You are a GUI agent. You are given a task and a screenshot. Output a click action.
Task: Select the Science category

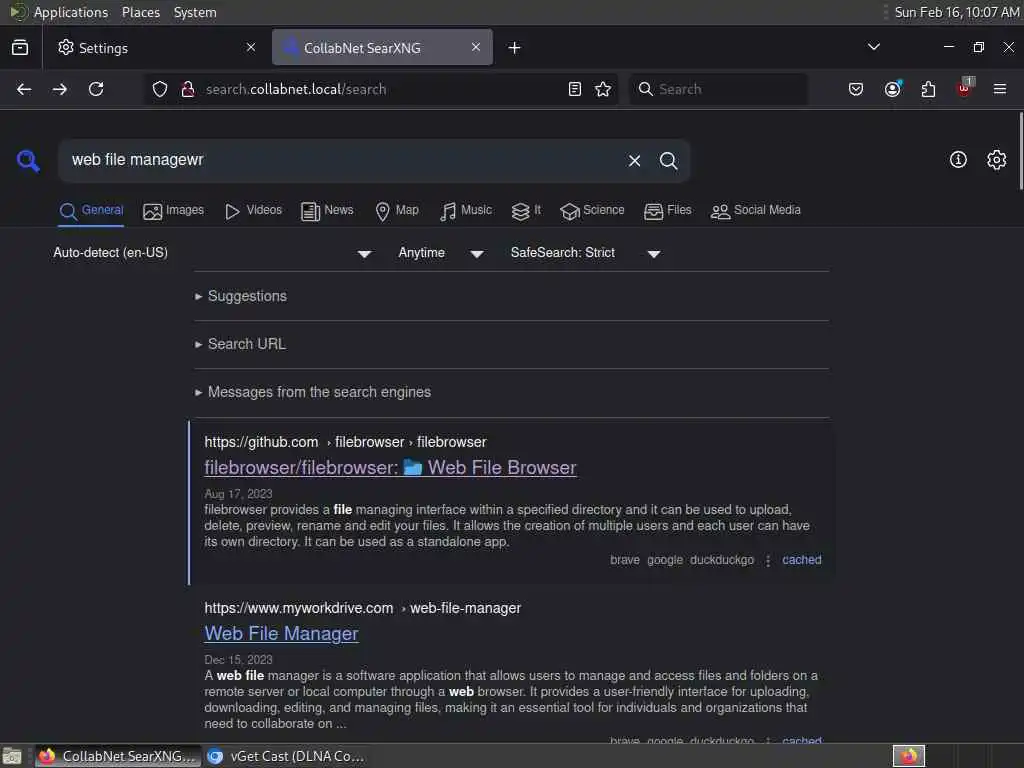pyautogui.click(x=592, y=210)
